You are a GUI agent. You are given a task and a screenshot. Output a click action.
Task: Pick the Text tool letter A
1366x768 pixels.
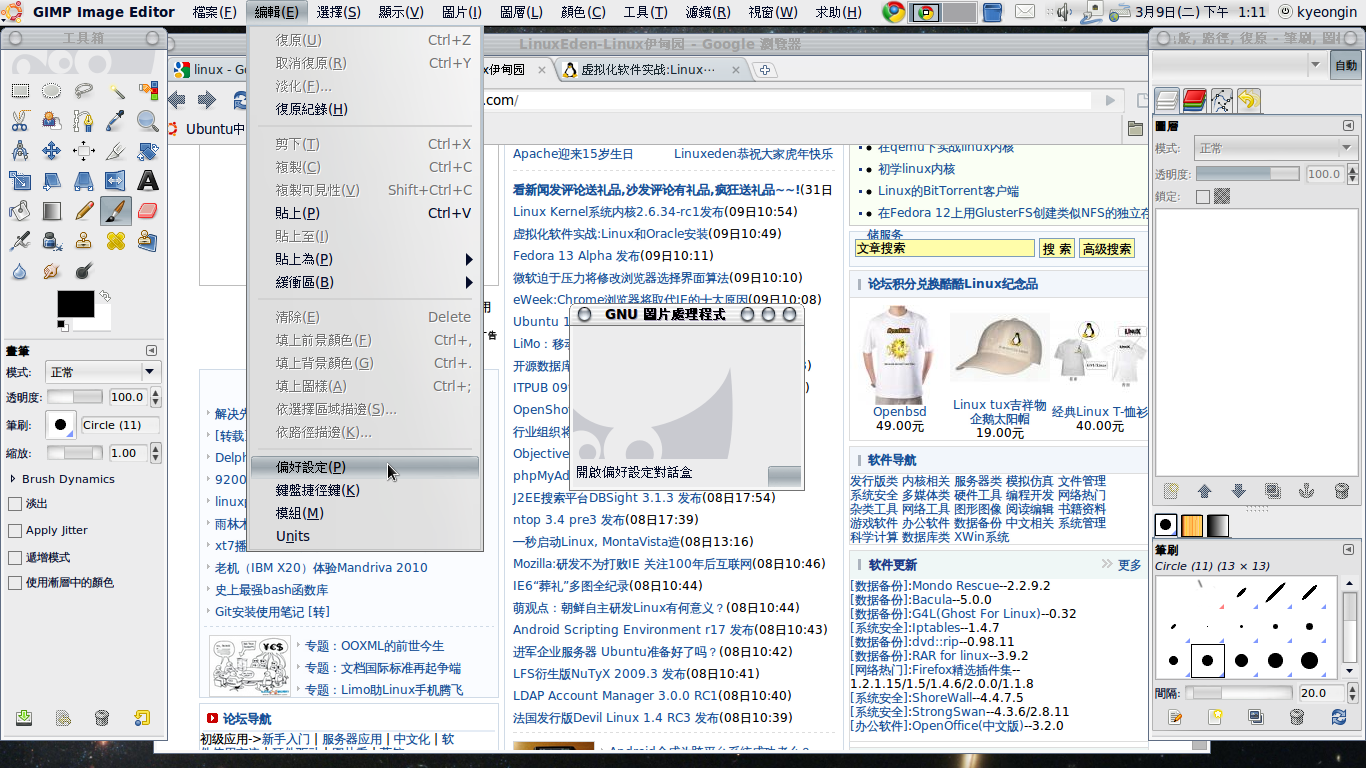click(x=148, y=181)
